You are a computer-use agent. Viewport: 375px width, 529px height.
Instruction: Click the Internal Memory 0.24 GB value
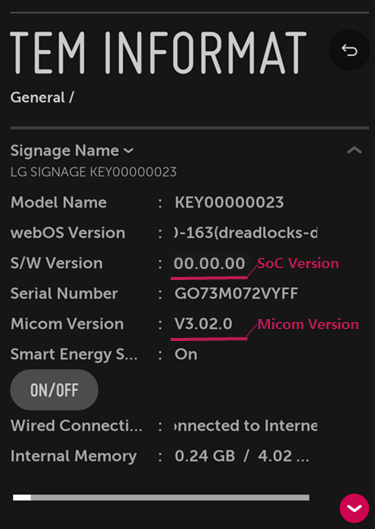(x=205, y=456)
